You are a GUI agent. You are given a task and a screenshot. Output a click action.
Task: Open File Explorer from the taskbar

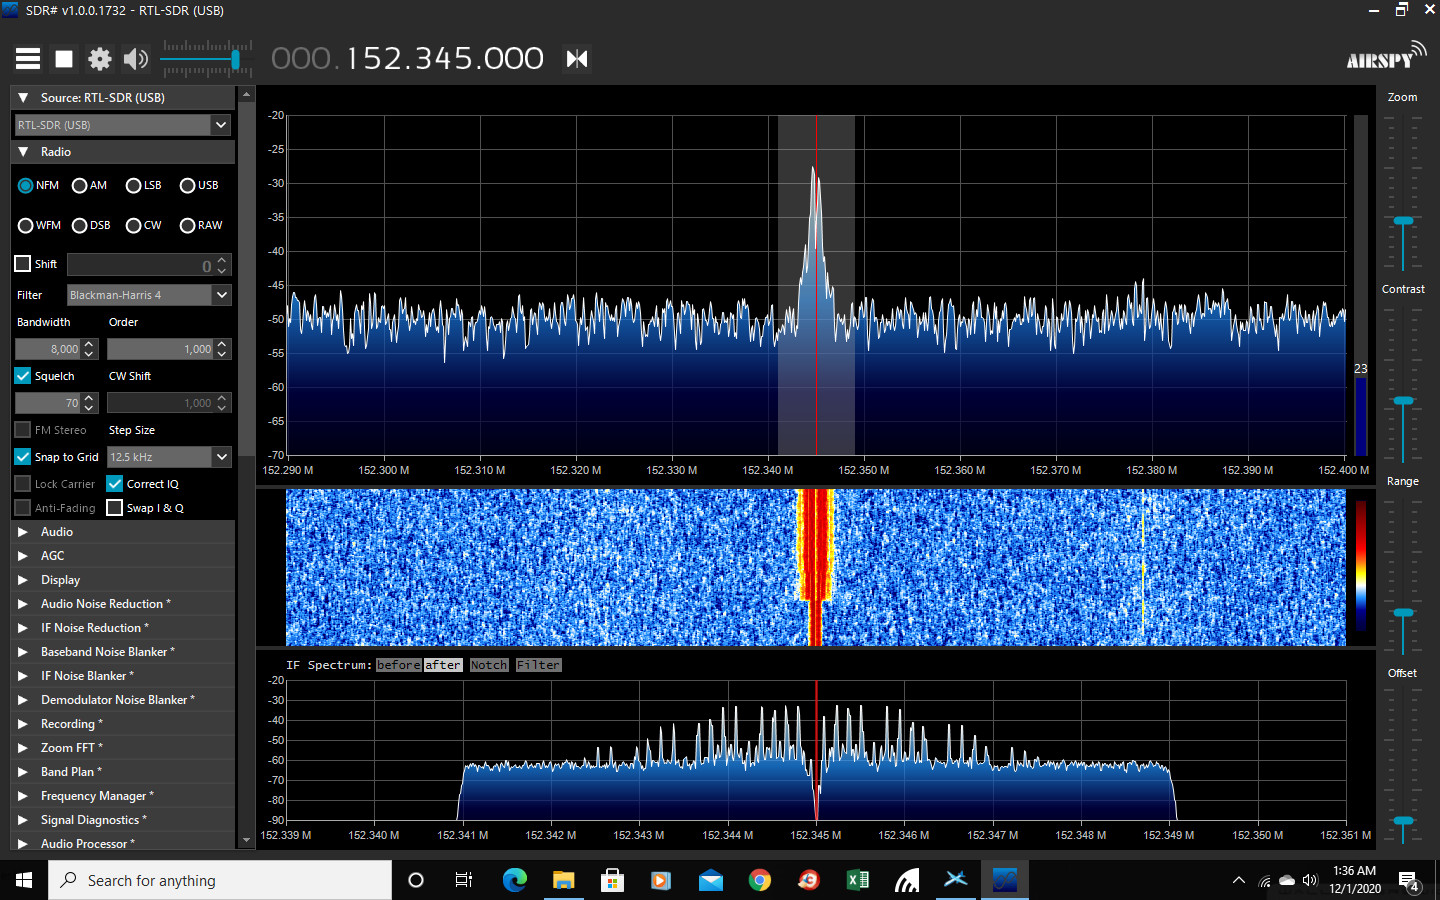click(563, 880)
